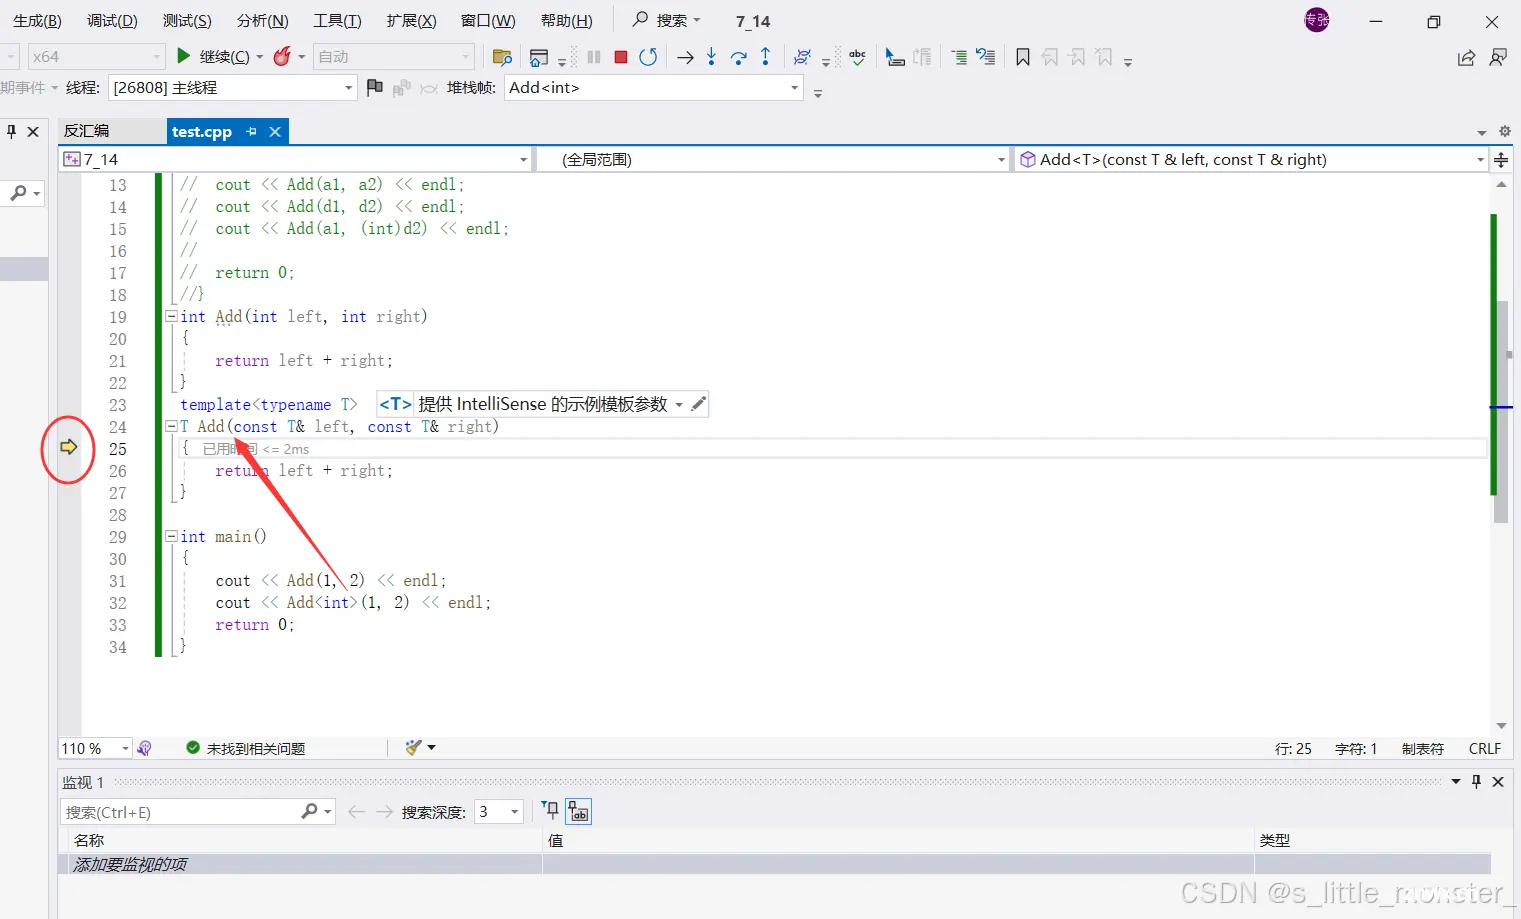Click the search magnifier in left side panel

pyautogui.click(x=18, y=193)
